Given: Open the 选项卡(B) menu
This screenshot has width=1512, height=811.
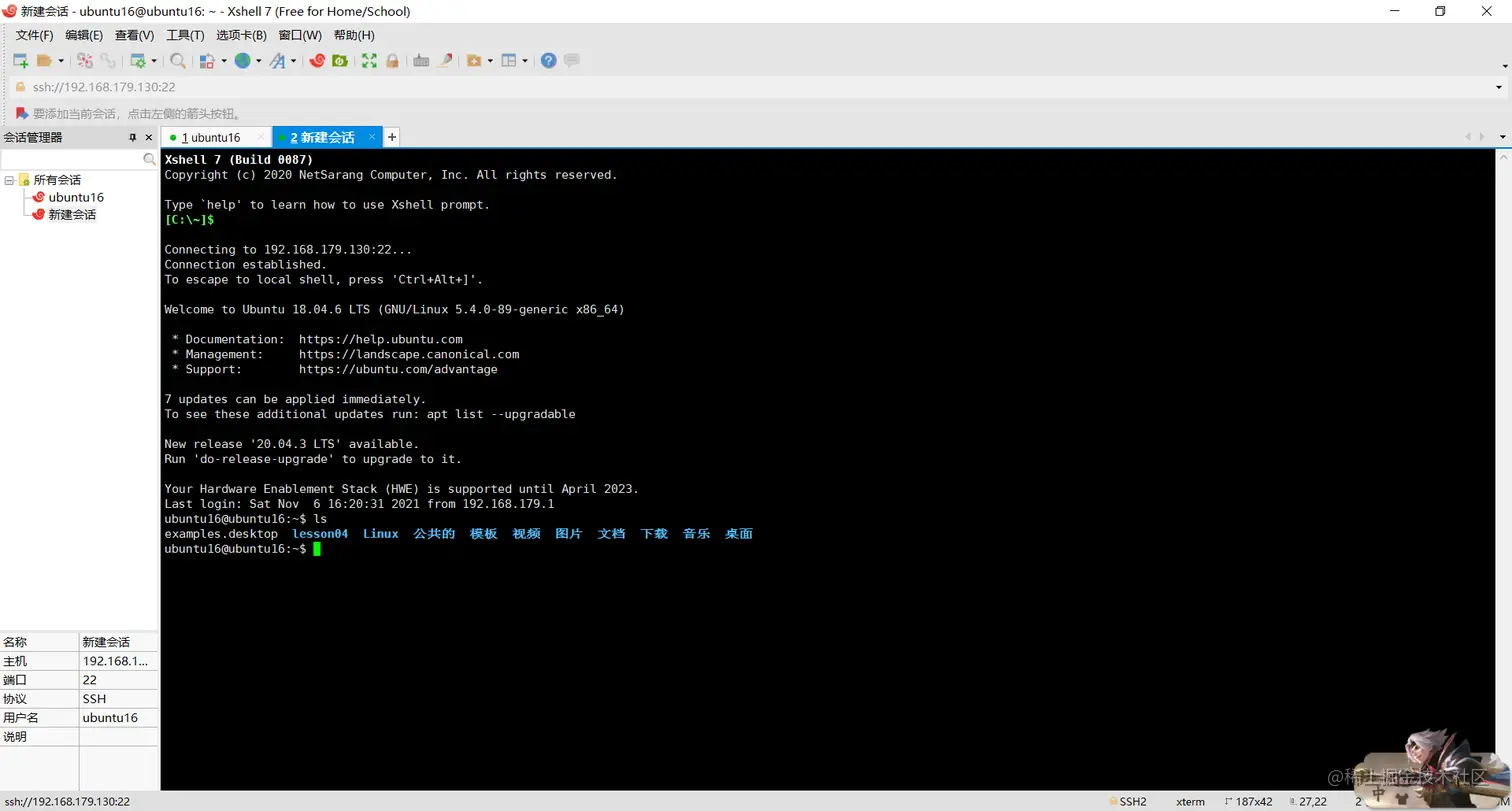Looking at the screenshot, I should click(x=241, y=35).
